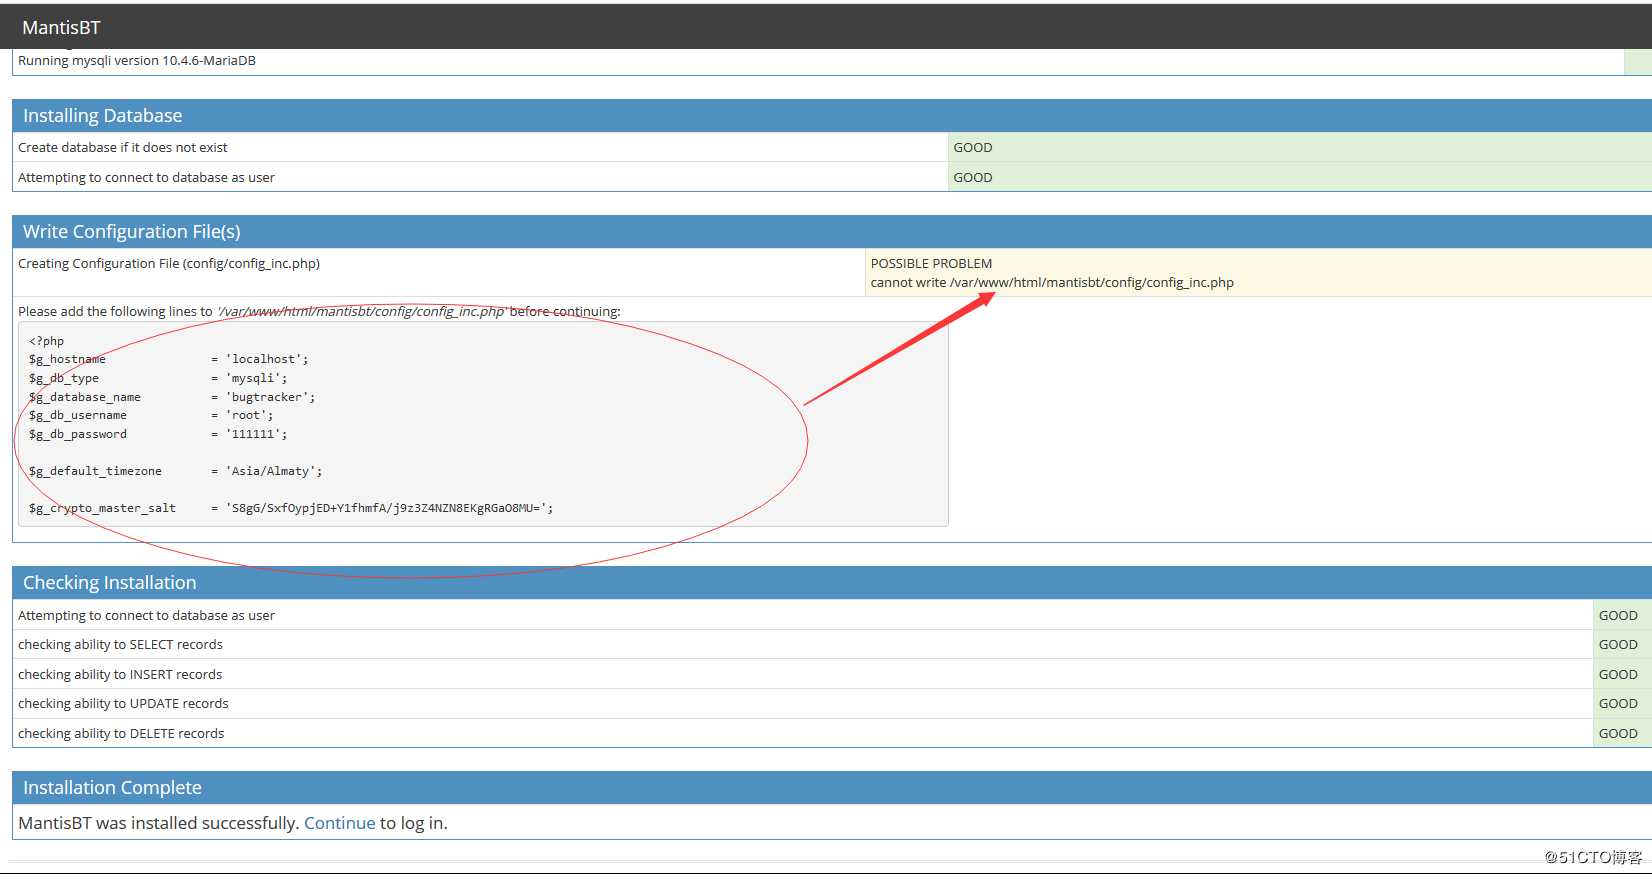Screen dimensions: 1652x874
Task: Click the $g_db_username 'root' line
Action: pos(151,415)
